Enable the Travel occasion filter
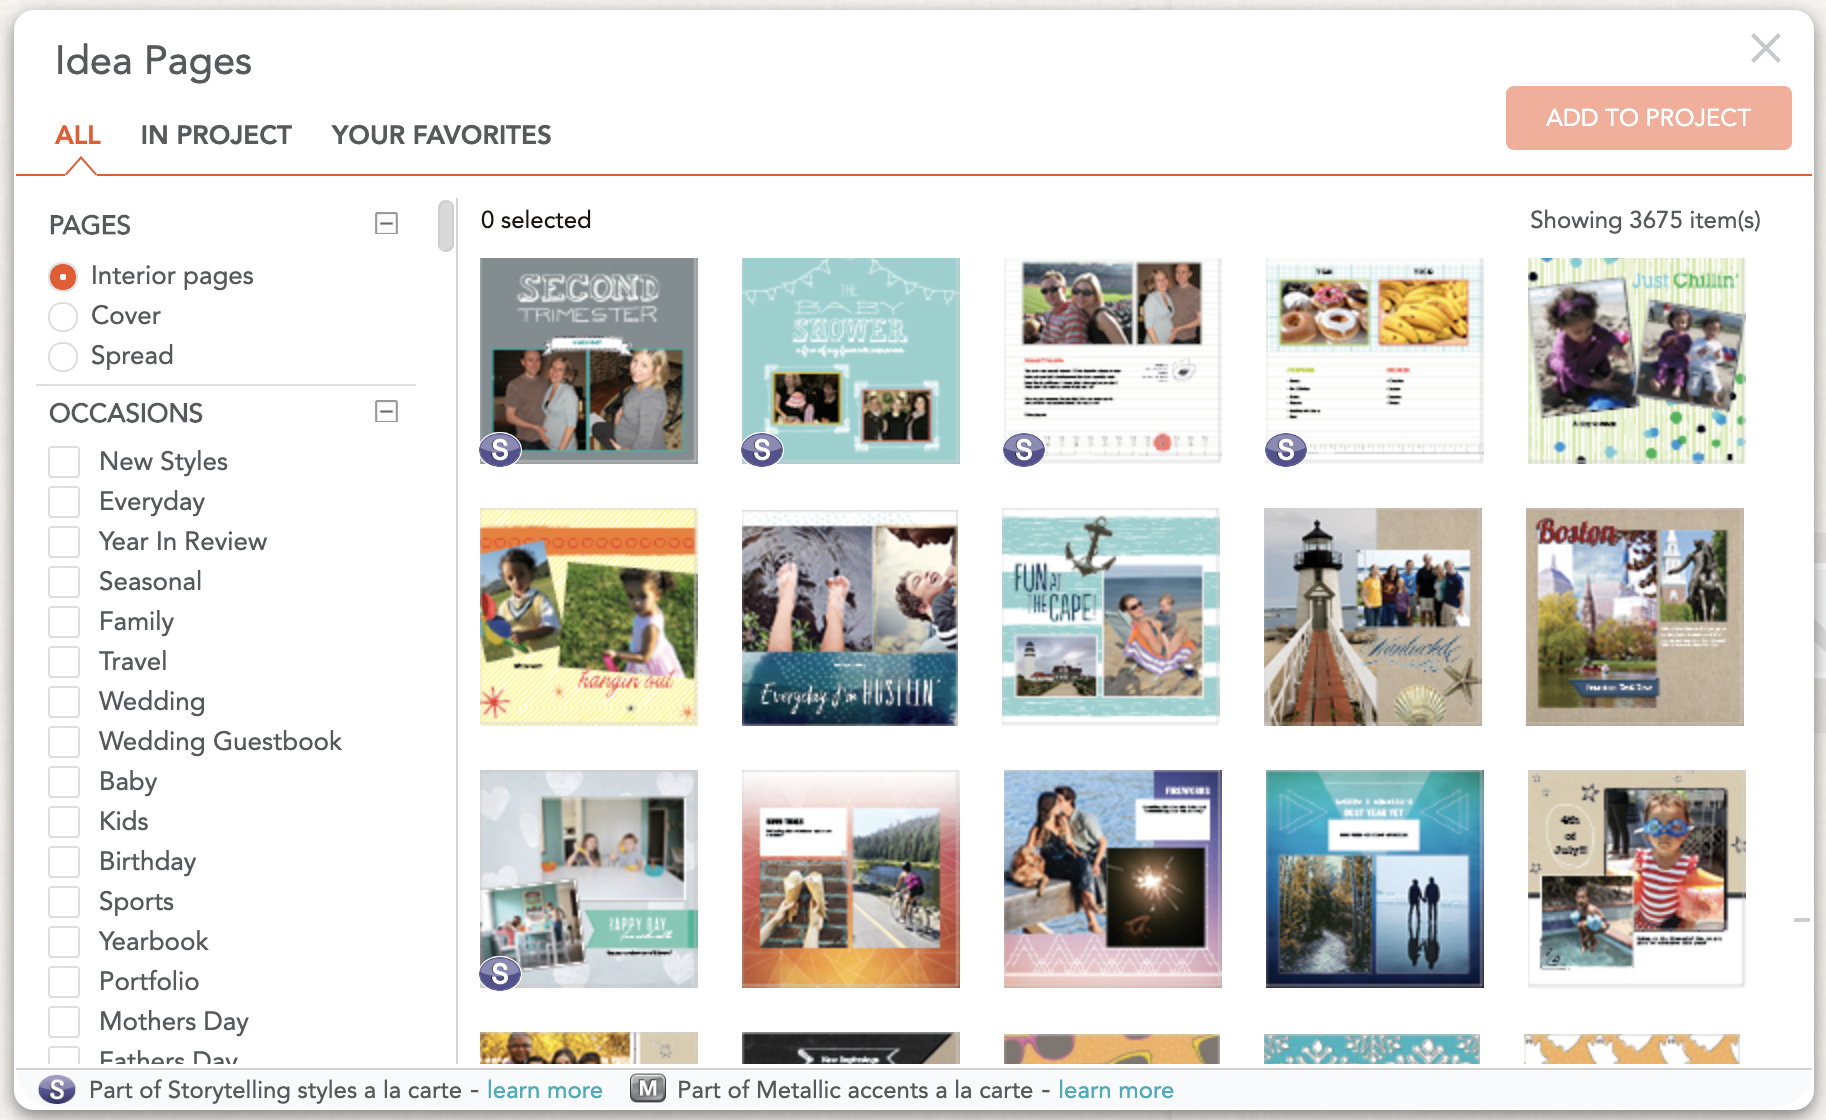 click(x=64, y=661)
